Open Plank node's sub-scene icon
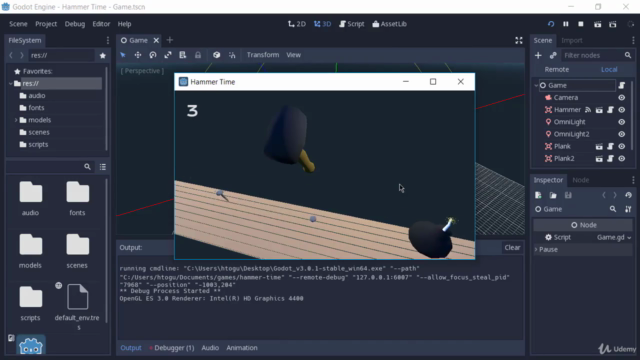The image size is (640, 360). [599, 147]
